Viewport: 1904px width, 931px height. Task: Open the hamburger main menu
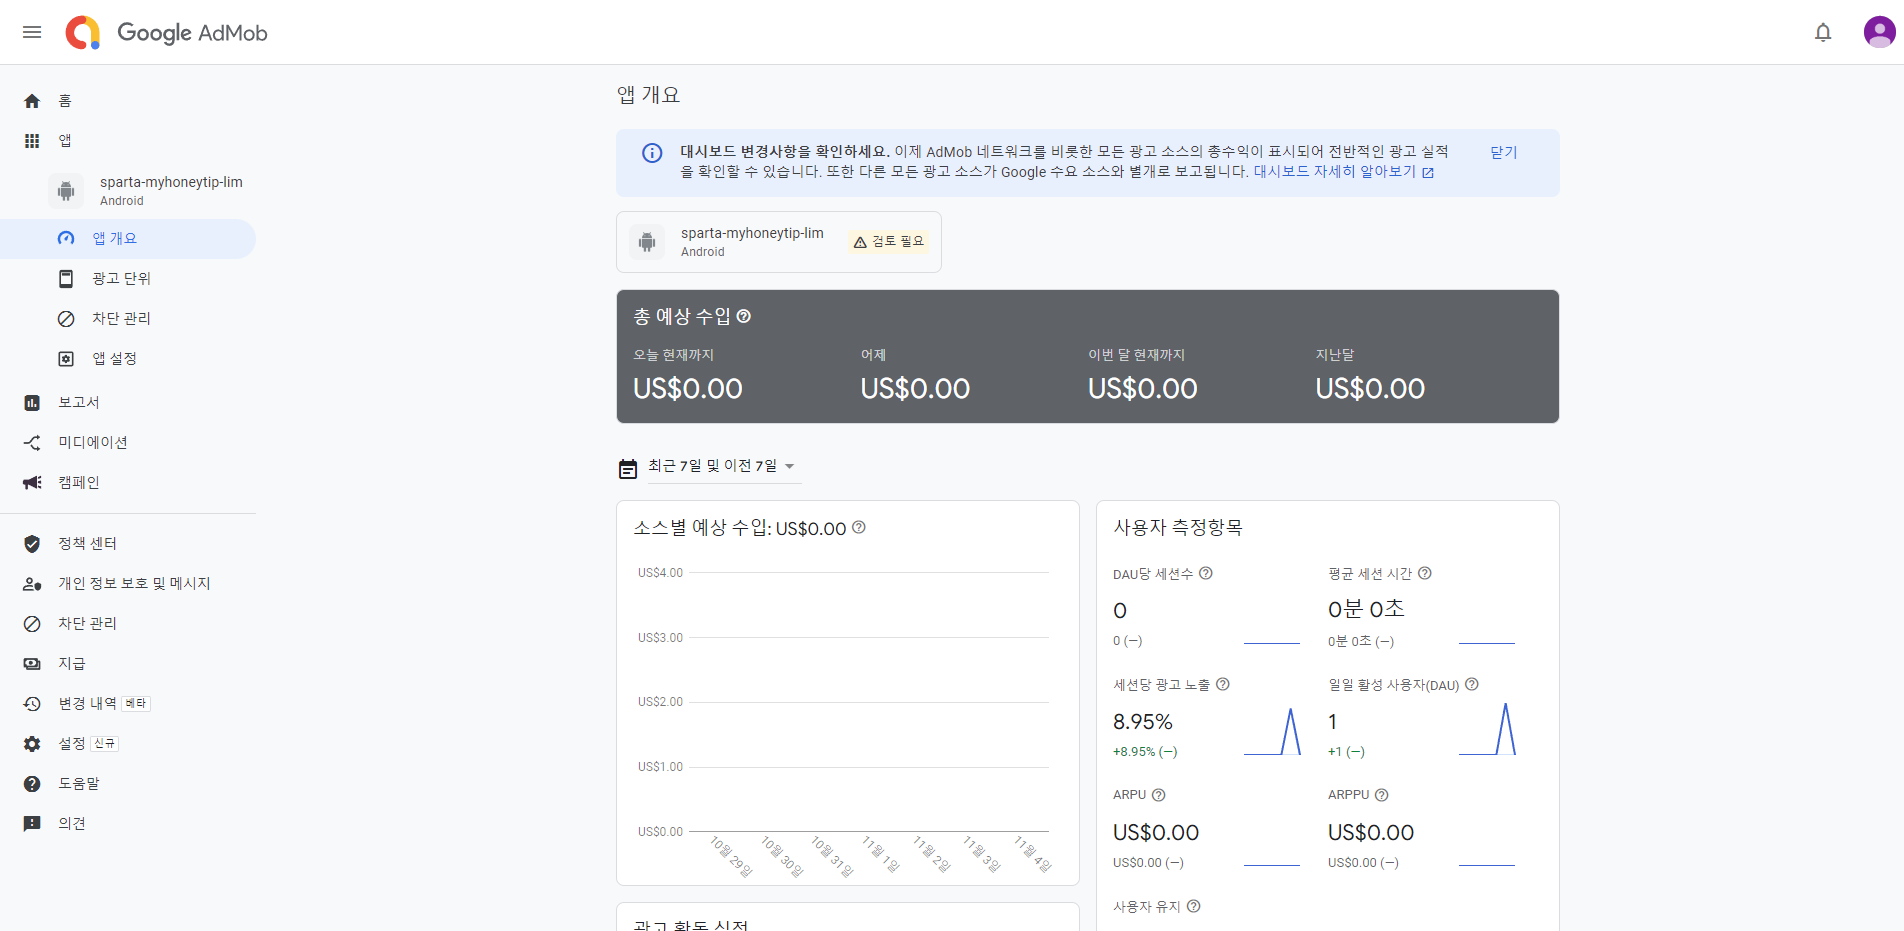coord(32,32)
